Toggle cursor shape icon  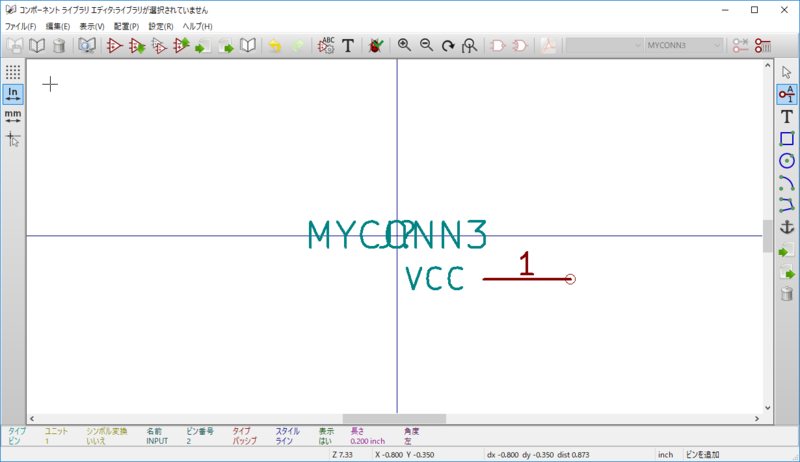coord(13,139)
